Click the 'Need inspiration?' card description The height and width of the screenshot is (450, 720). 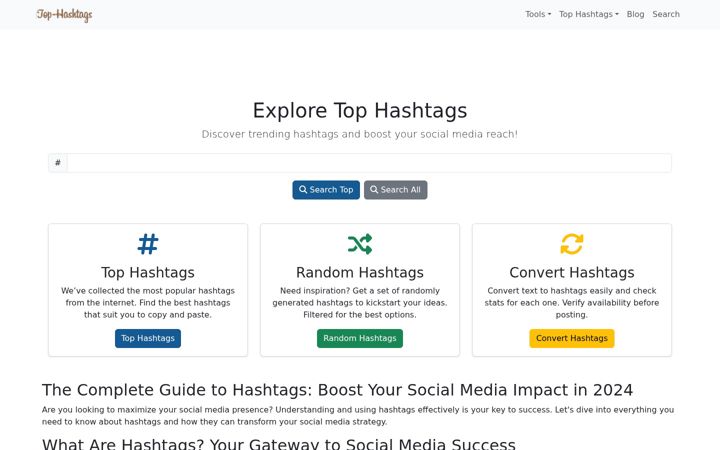point(360,303)
